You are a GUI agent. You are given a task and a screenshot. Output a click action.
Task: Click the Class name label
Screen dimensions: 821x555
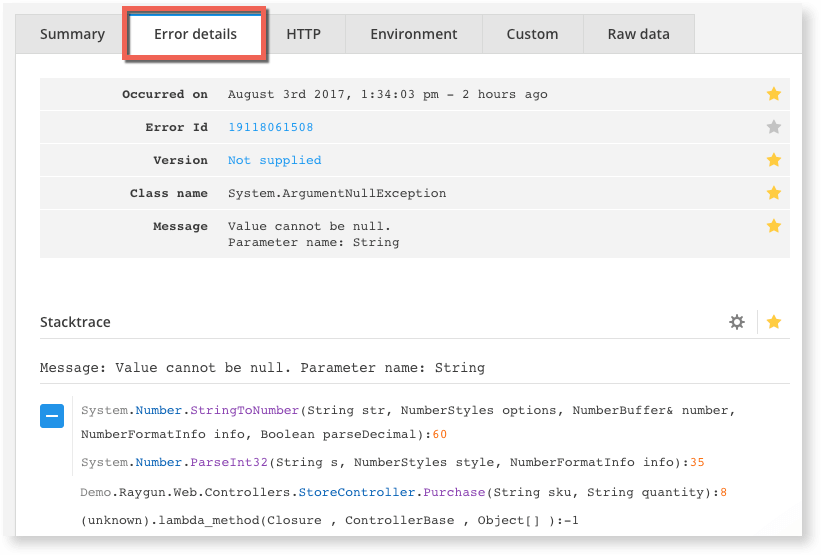click(169, 193)
